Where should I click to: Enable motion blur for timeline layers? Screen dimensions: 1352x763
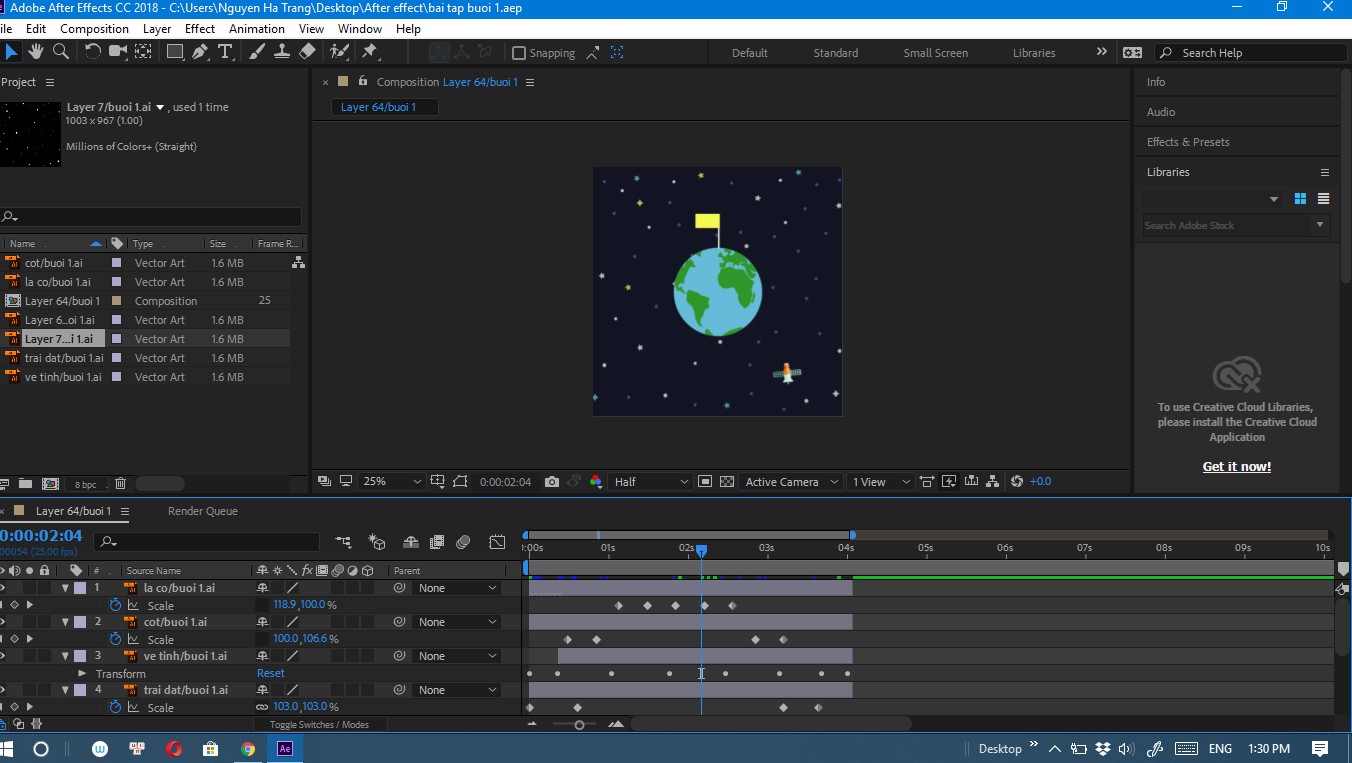[463, 542]
